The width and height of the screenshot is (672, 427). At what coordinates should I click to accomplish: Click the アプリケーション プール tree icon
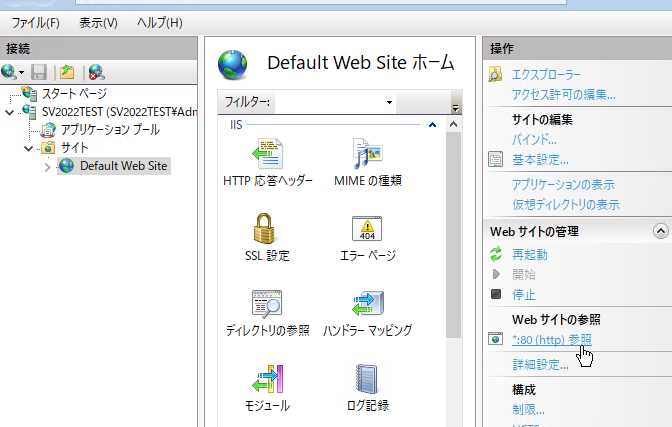[x=48, y=129]
